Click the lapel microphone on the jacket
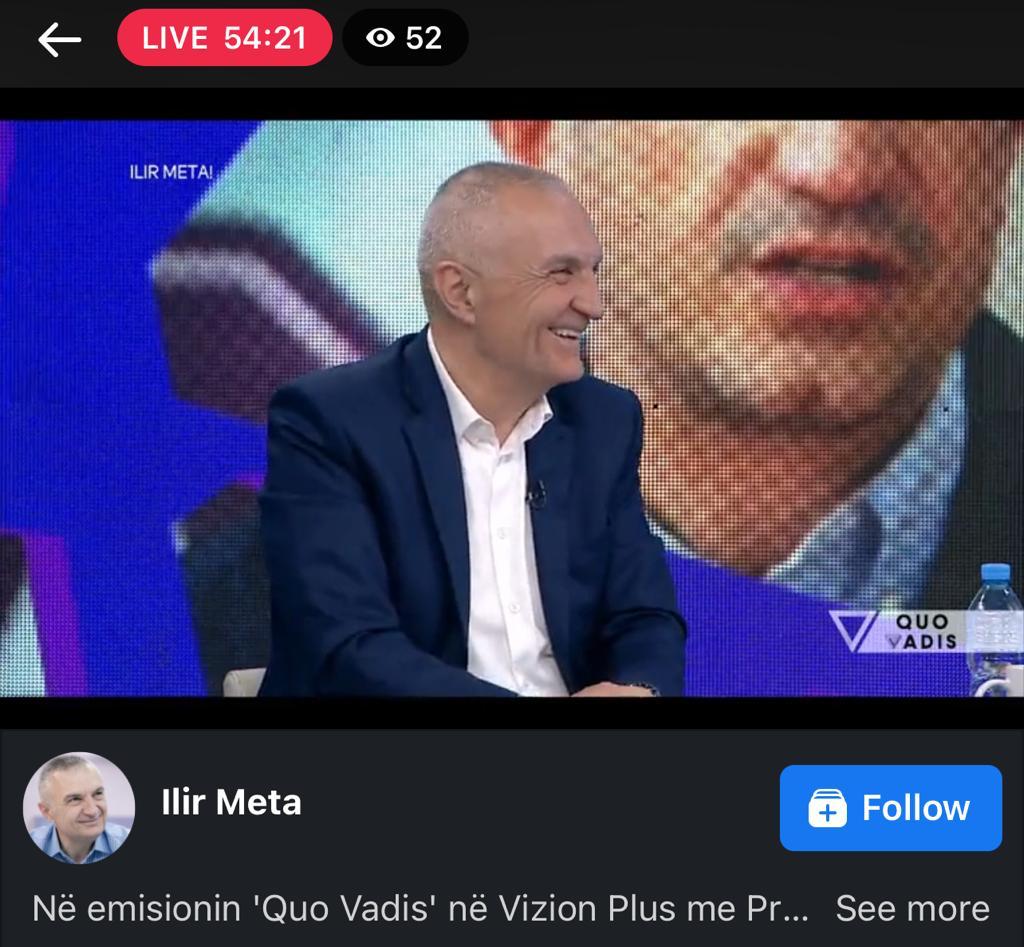The image size is (1024, 947). [537, 496]
